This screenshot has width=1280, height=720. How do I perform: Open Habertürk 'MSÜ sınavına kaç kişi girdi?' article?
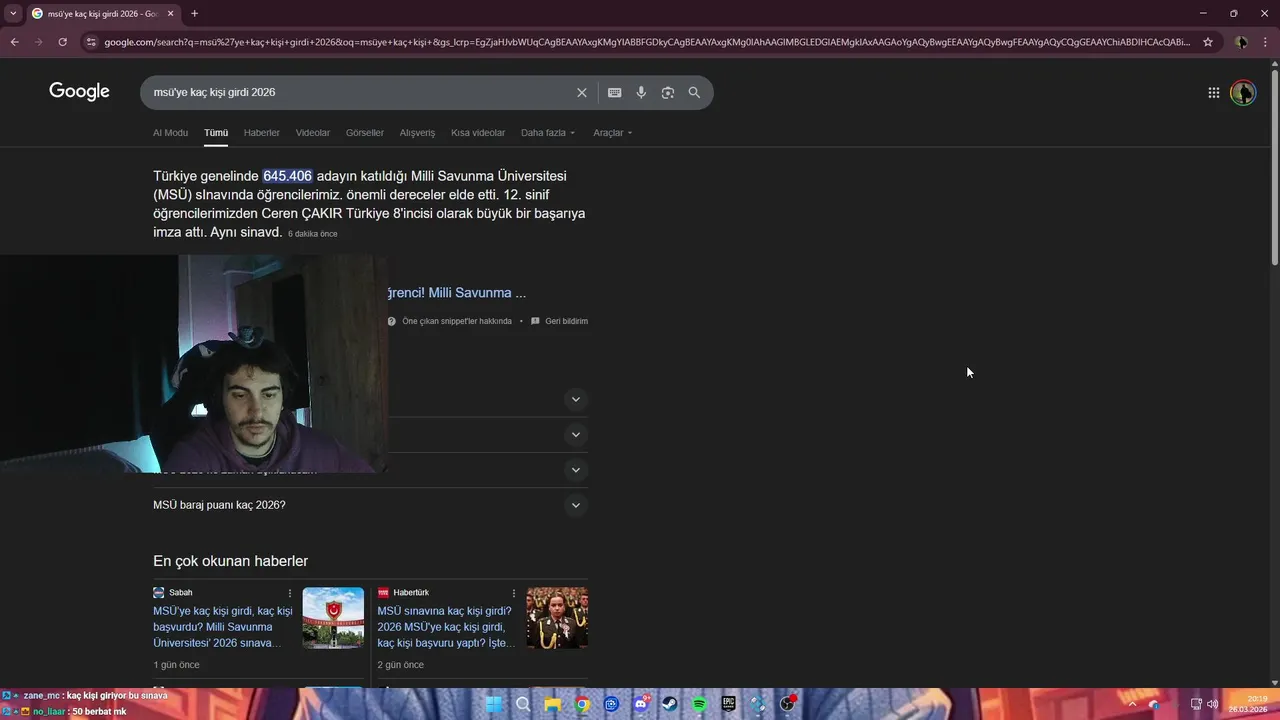(x=447, y=627)
